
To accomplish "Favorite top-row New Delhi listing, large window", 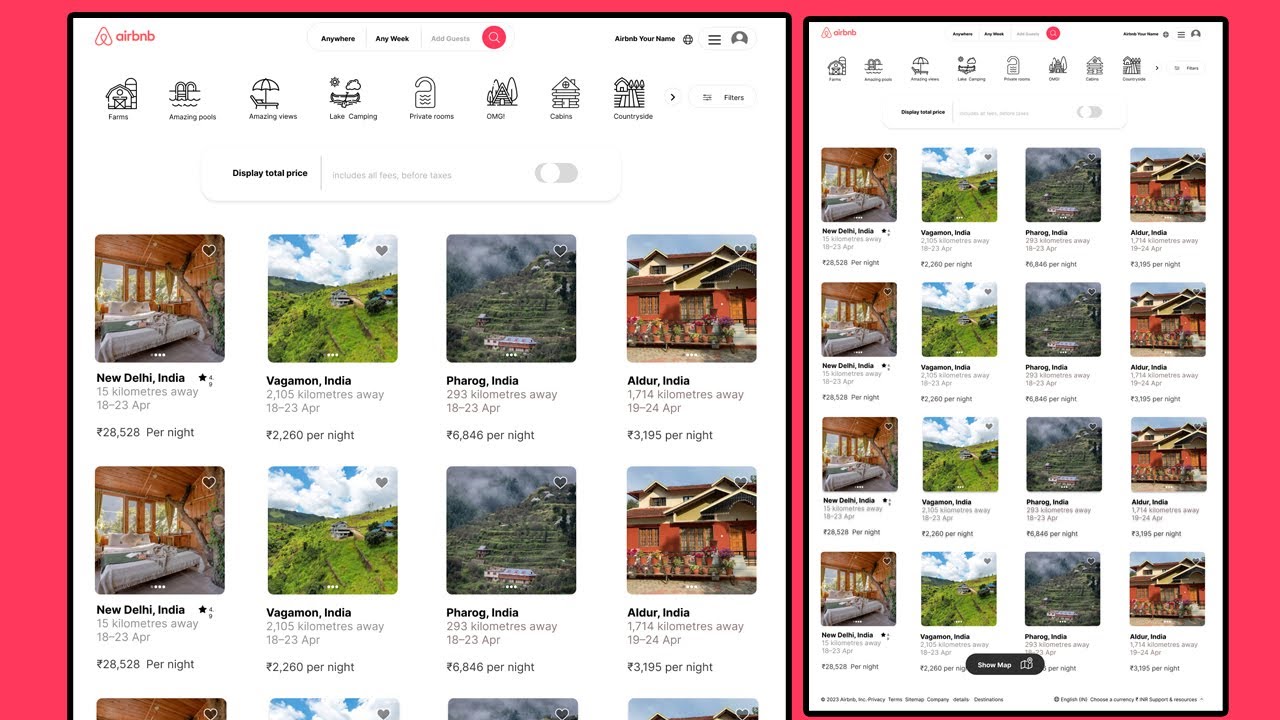I will pos(209,251).
